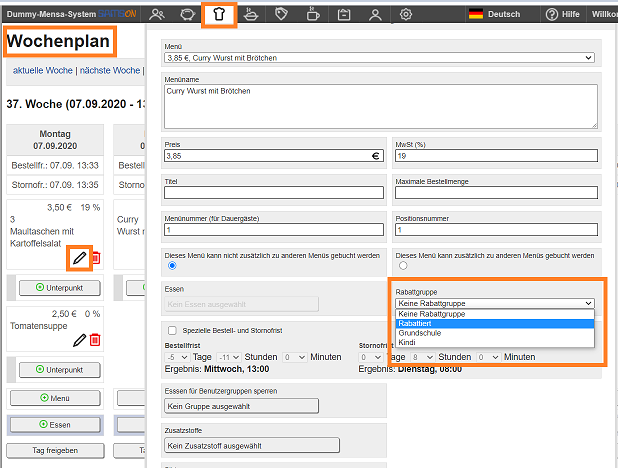Open the price tag icon in top bar
Screen dimensions: 618x468
(281, 15)
